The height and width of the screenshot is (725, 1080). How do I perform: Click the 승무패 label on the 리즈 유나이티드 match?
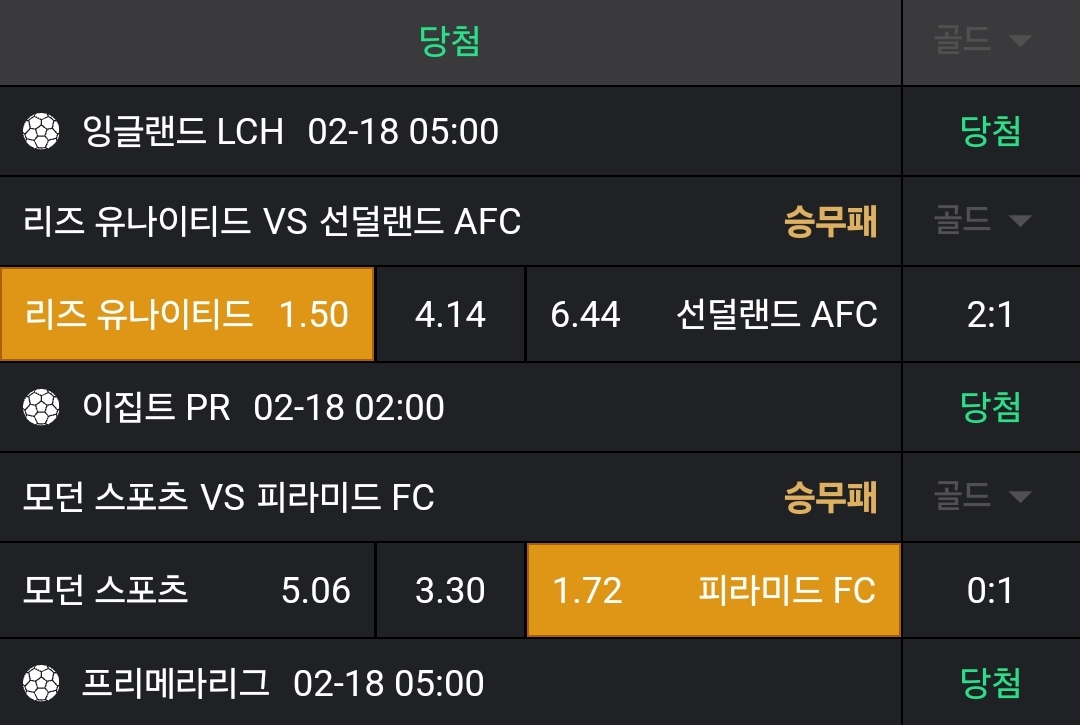(x=830, y=221)
